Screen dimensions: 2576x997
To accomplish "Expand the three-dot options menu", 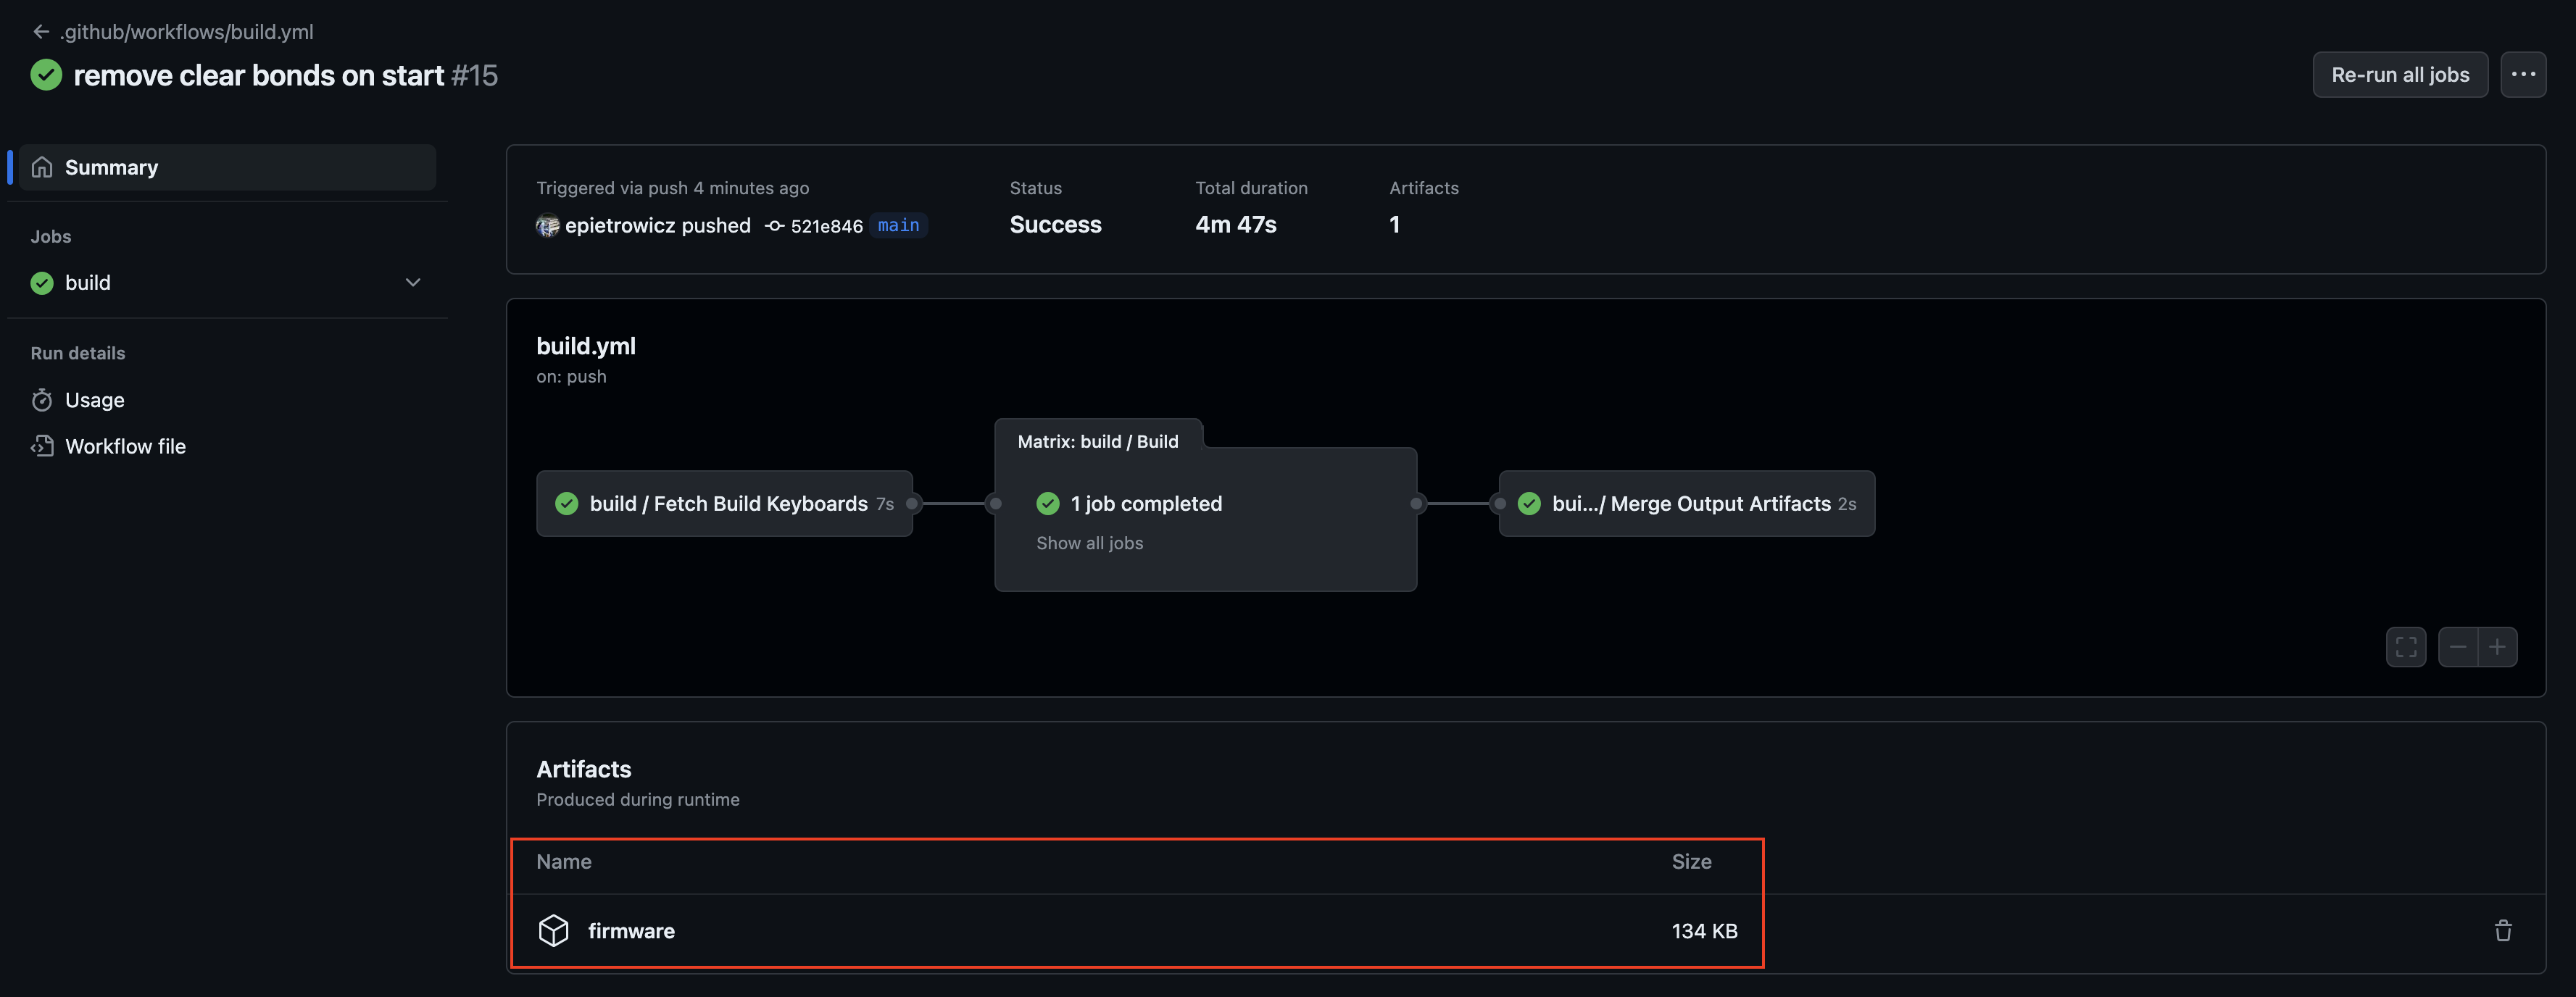I will 2523,74.
